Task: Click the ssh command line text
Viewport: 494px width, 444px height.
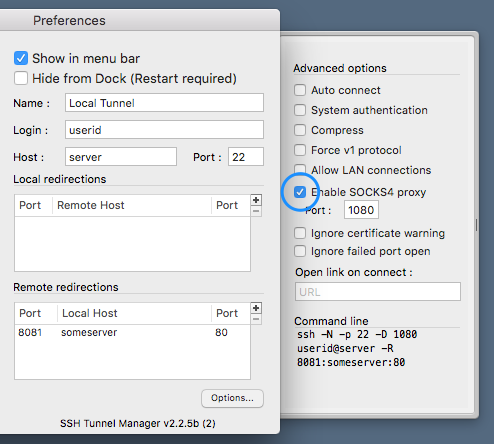Action: click(357, 348)
